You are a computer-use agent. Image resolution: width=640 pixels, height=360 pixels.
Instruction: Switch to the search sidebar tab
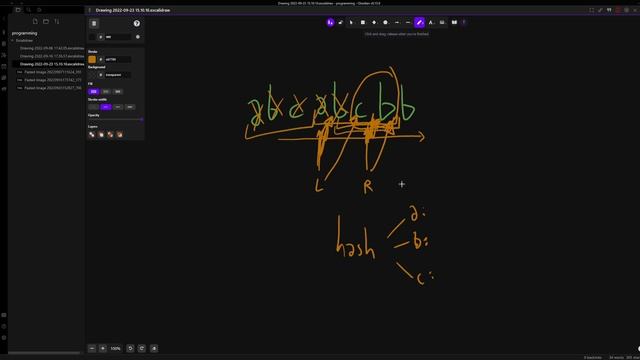[x=29, y=10]
